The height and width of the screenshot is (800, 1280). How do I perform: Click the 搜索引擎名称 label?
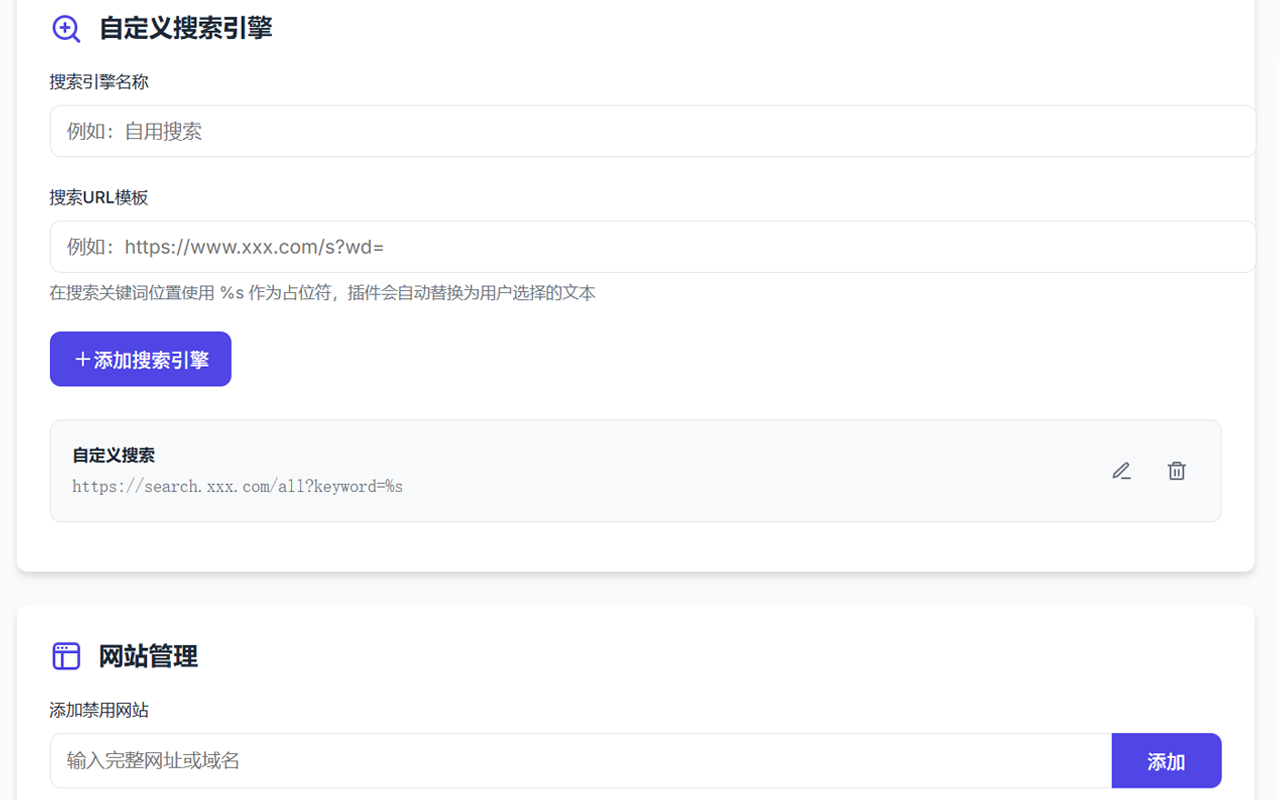pyautogui.click(x=99, y=82)
